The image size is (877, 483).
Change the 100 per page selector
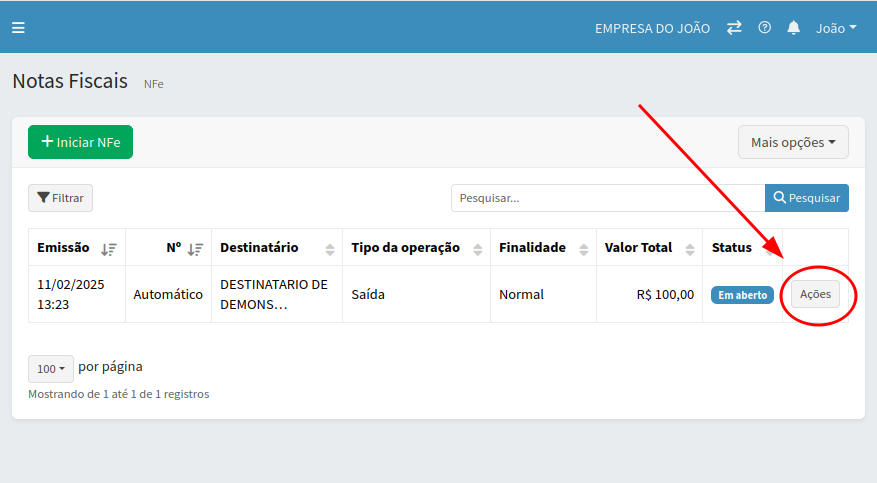(50, 368)
